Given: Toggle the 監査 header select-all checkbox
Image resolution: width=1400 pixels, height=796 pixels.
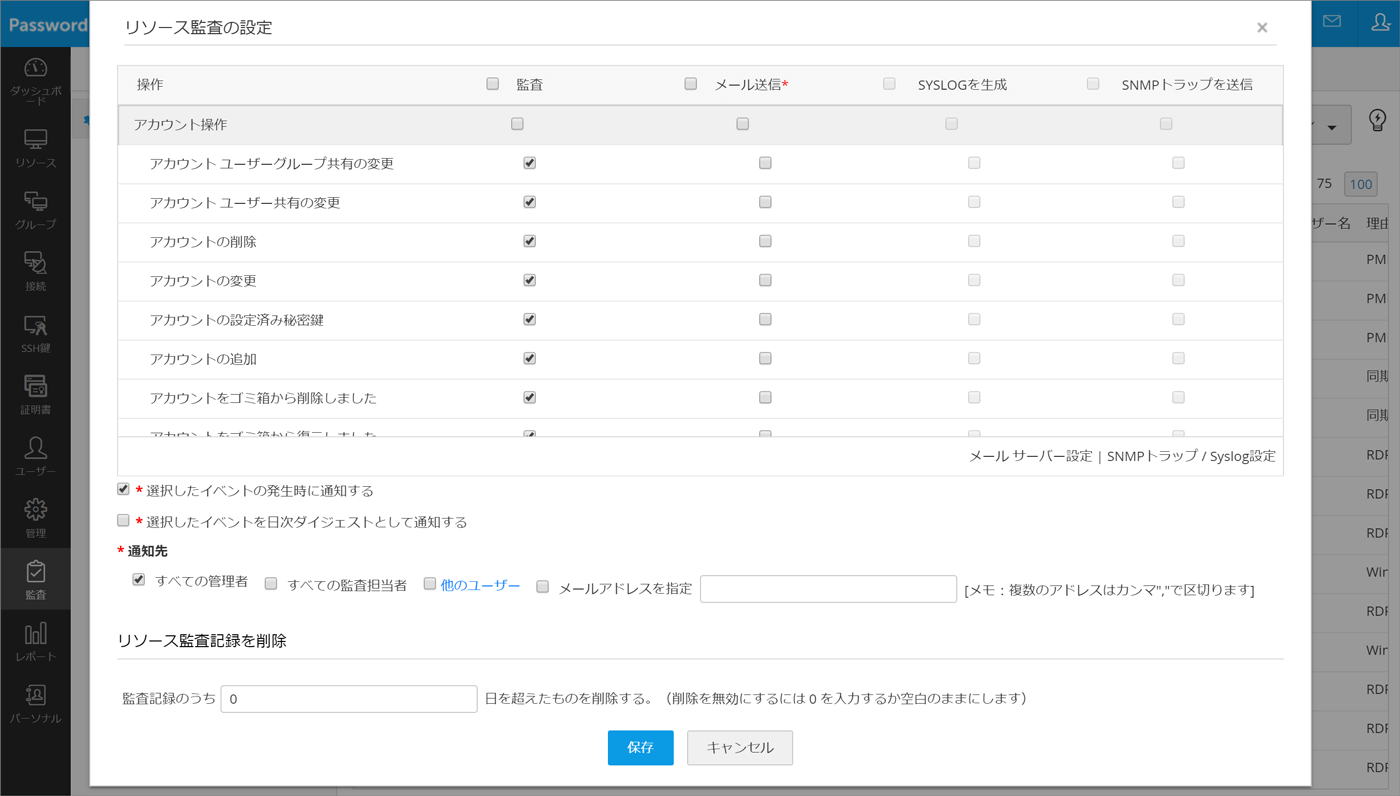Looking at the screenshot, I should click(492, 84).
